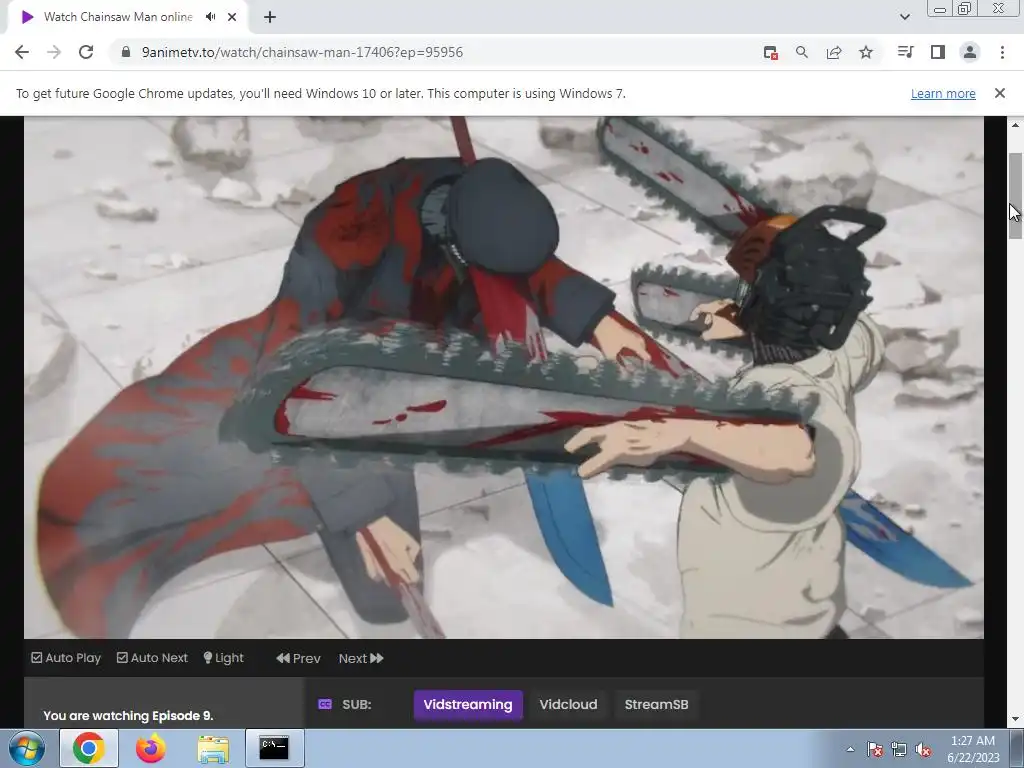Image resolution: width=1024 pixels, height=768 pixels.
Task: Skip to the Next episode
Action: pos(360,658)
